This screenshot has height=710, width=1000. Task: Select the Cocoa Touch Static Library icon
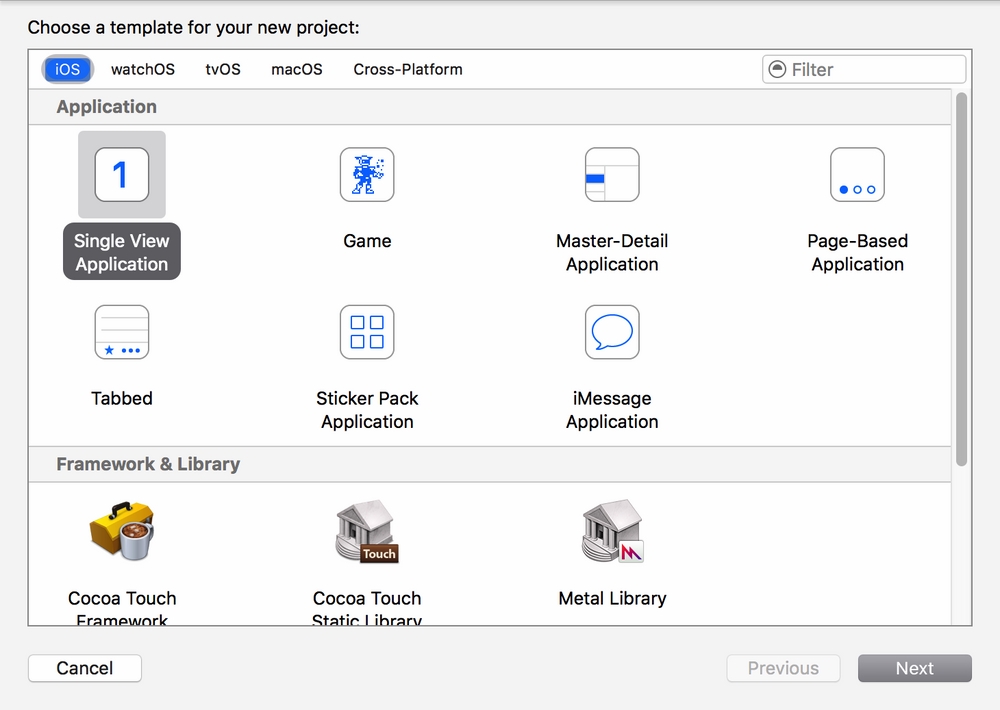coord(367,533)
